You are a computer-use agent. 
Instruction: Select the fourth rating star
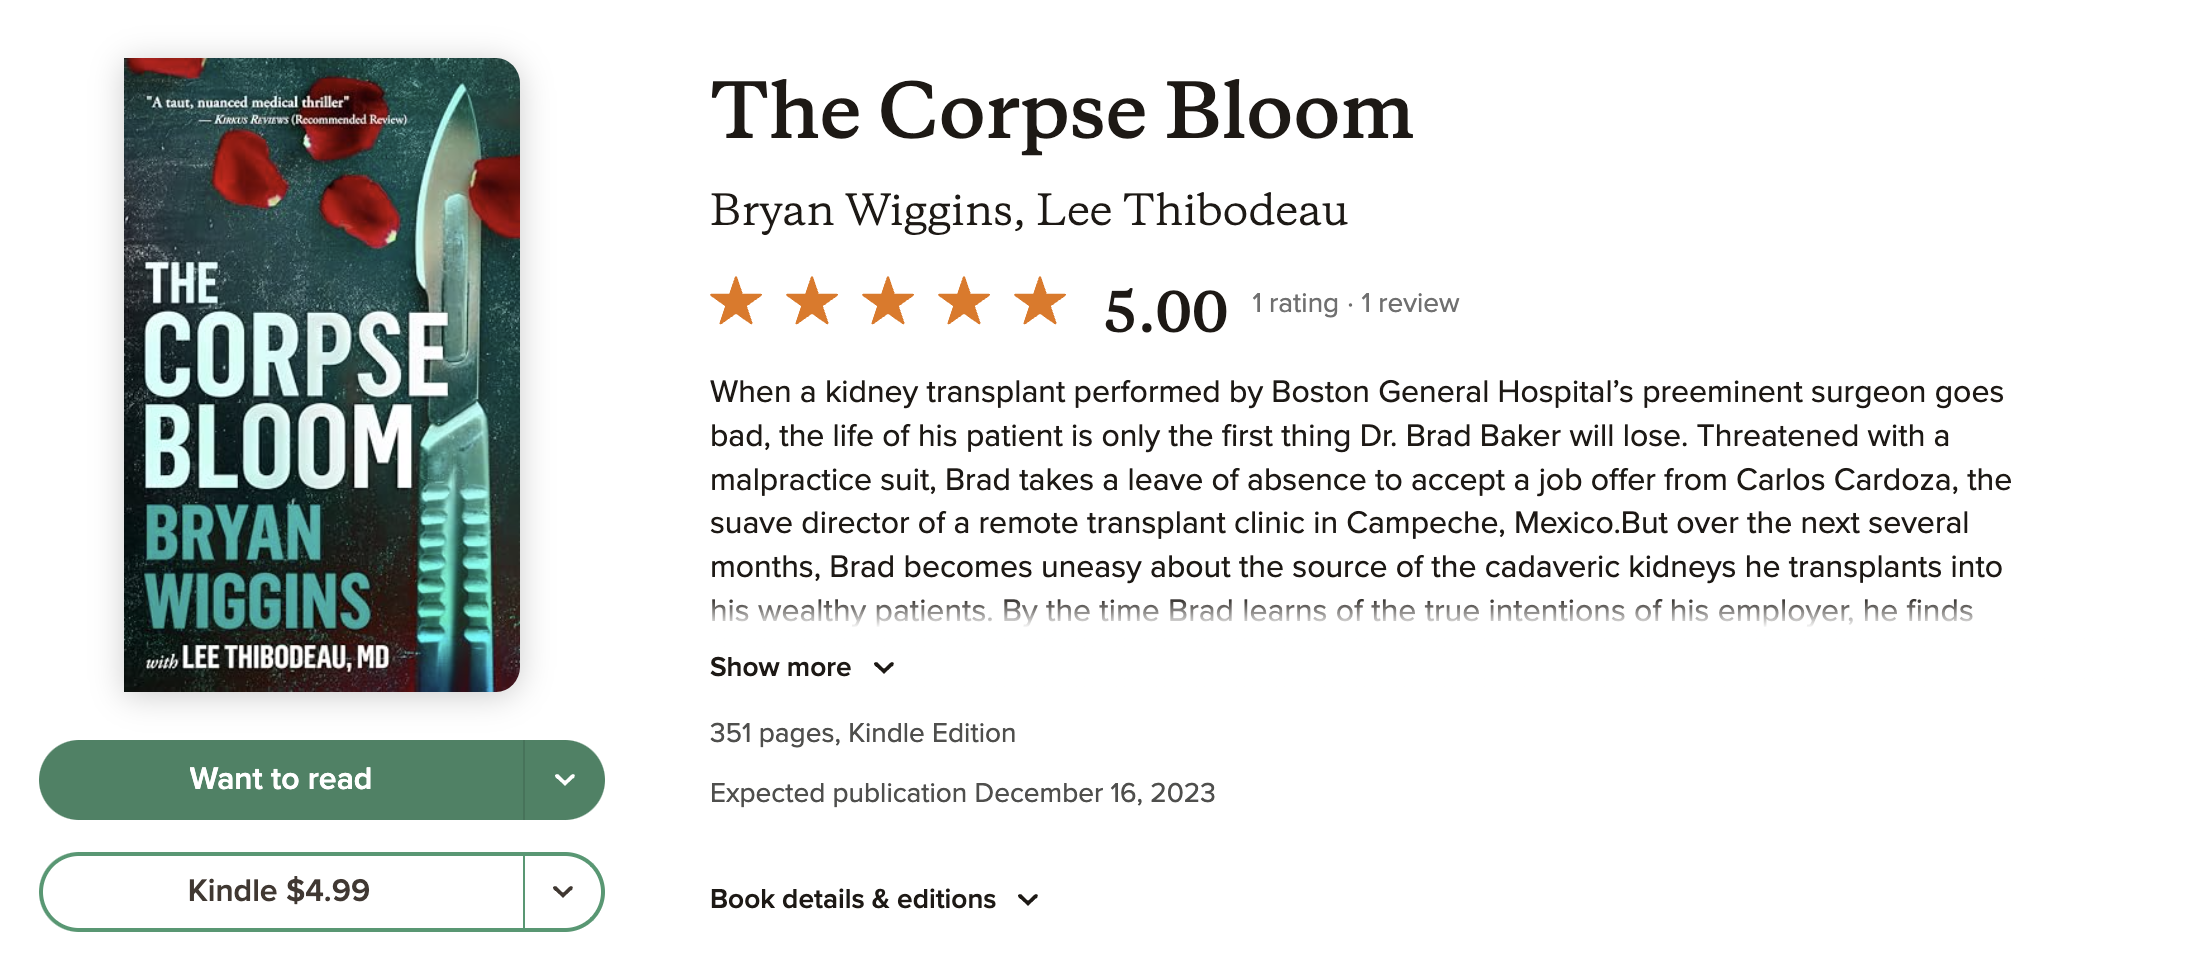966,303
